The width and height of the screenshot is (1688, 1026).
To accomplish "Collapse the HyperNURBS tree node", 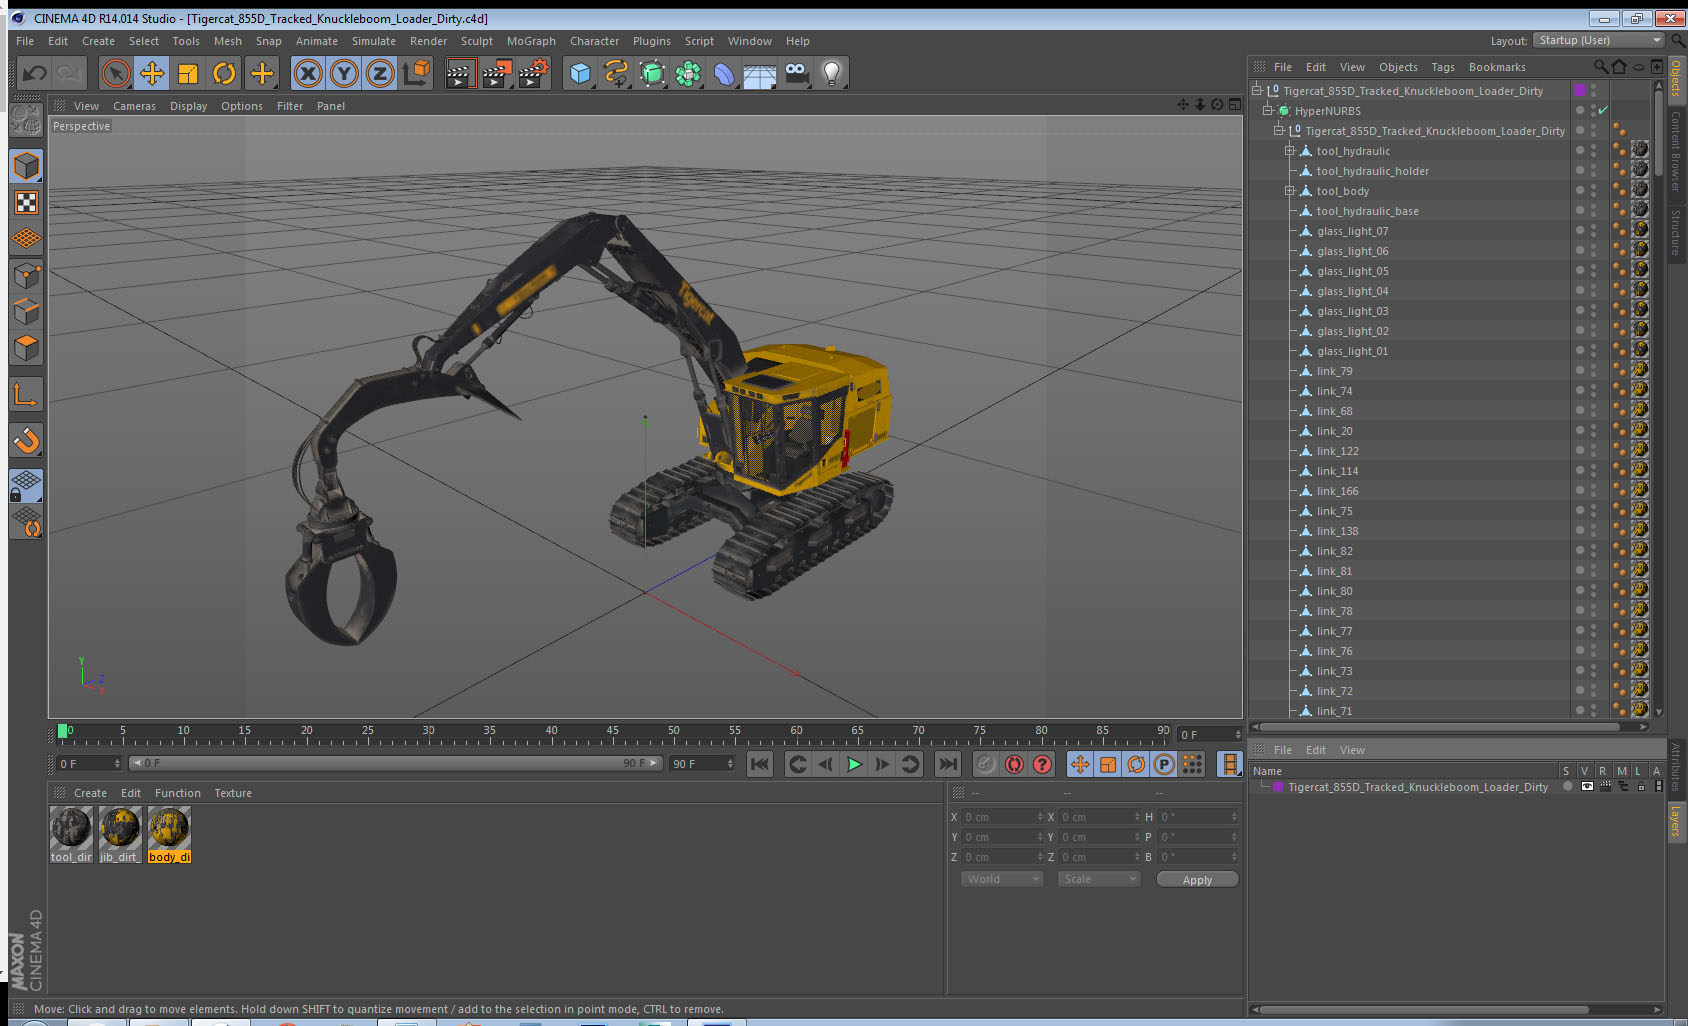I will (x=1267, y=111).
